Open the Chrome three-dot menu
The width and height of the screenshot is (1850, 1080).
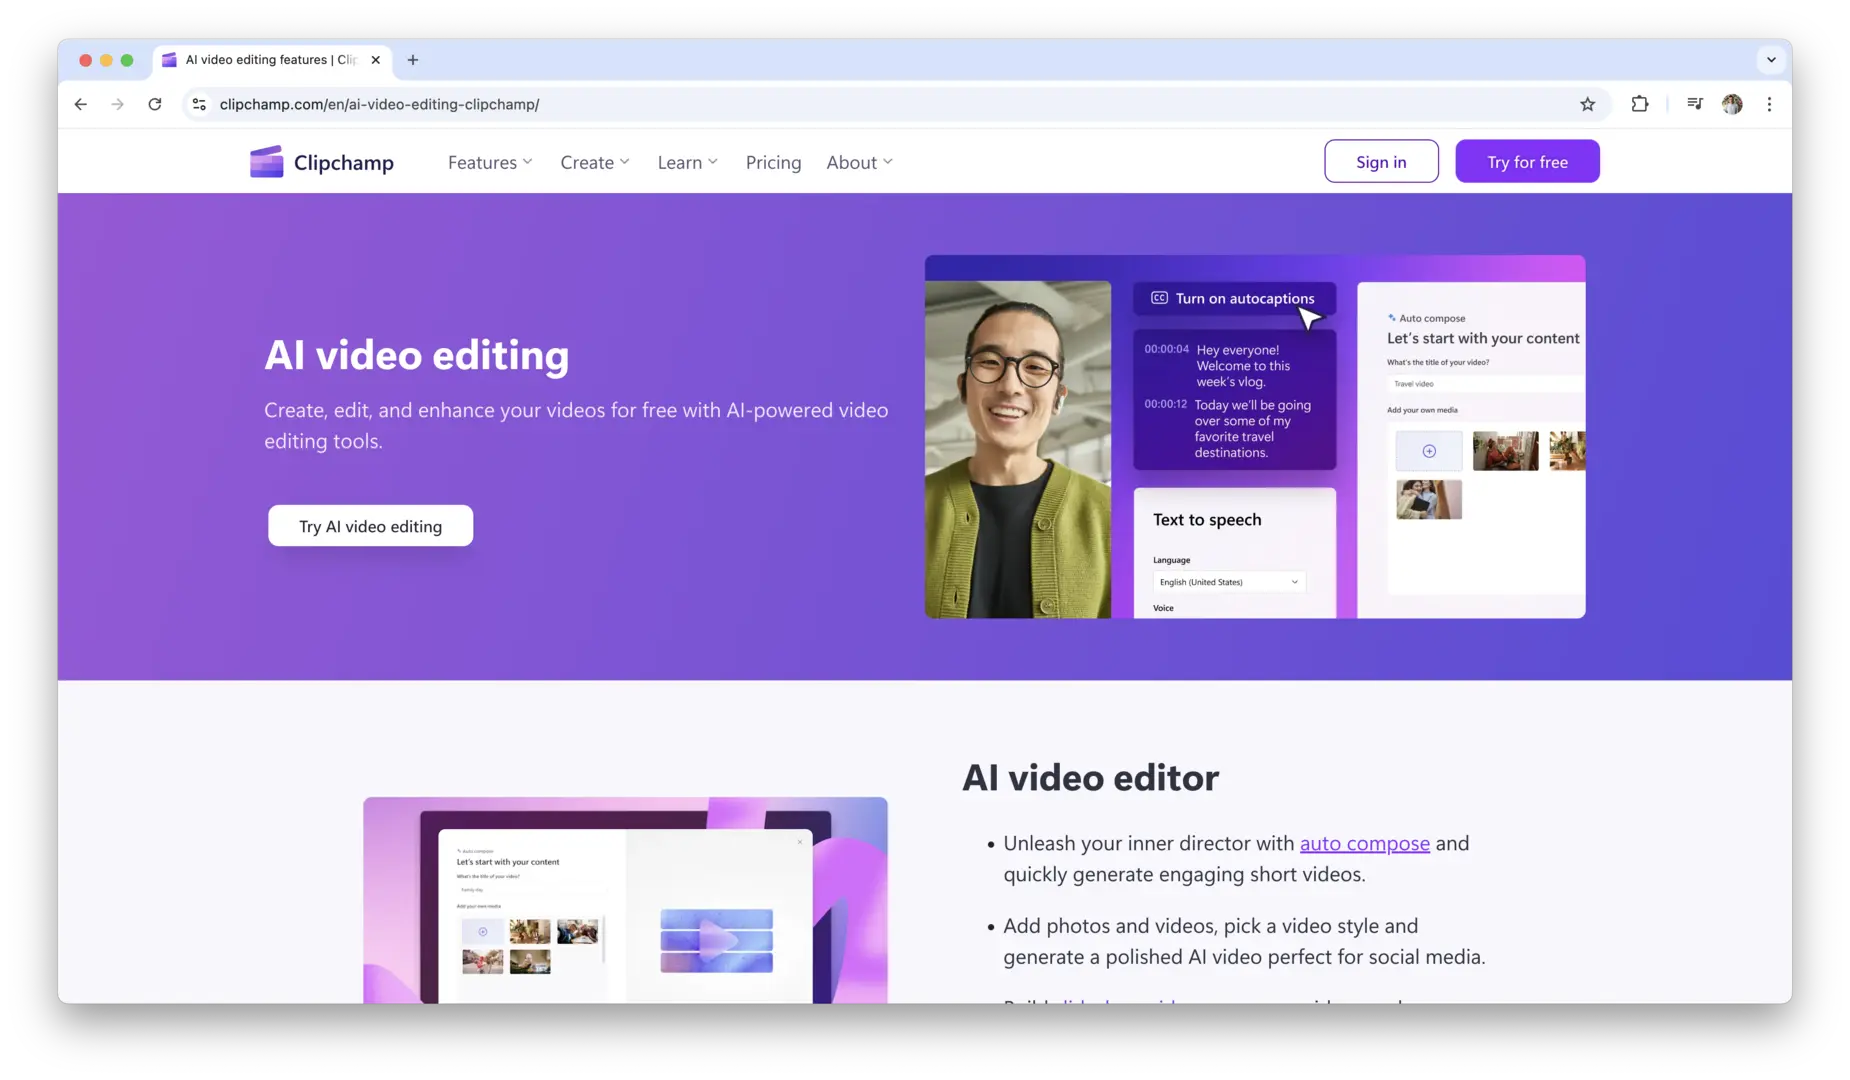coord(1769,104)
